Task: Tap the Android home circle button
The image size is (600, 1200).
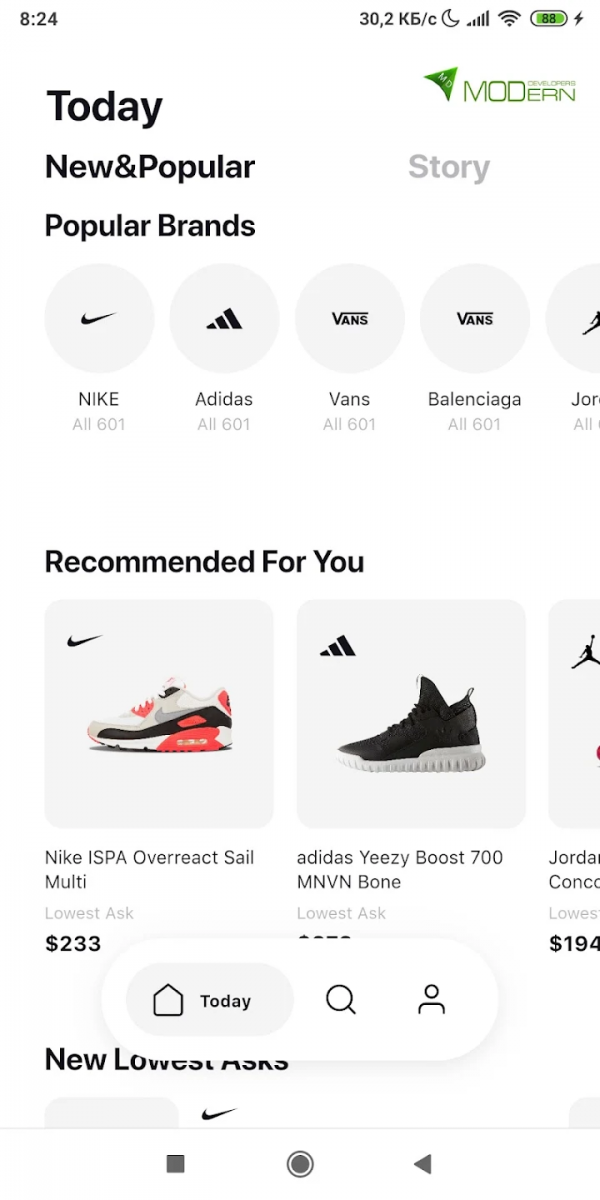Action: [300, 1163]
